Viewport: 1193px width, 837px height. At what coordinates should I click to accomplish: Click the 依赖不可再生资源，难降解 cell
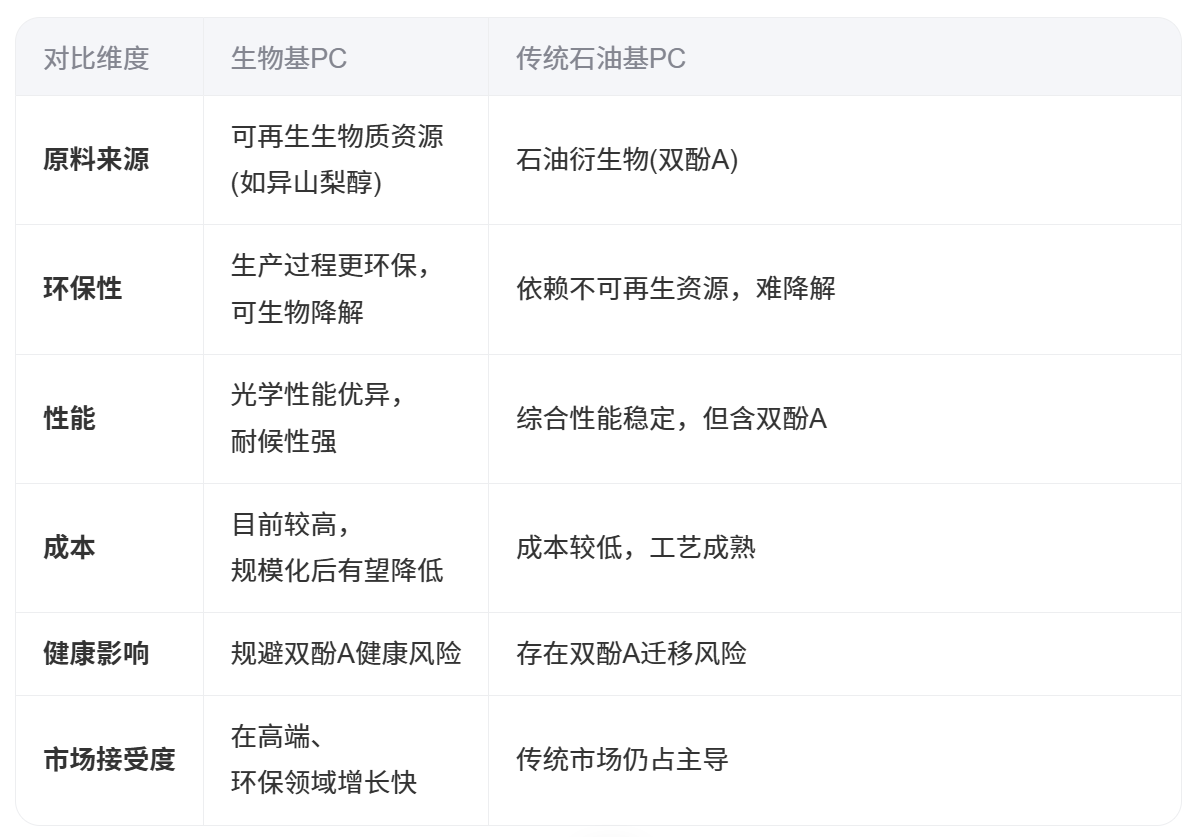(x=675, y=289)
